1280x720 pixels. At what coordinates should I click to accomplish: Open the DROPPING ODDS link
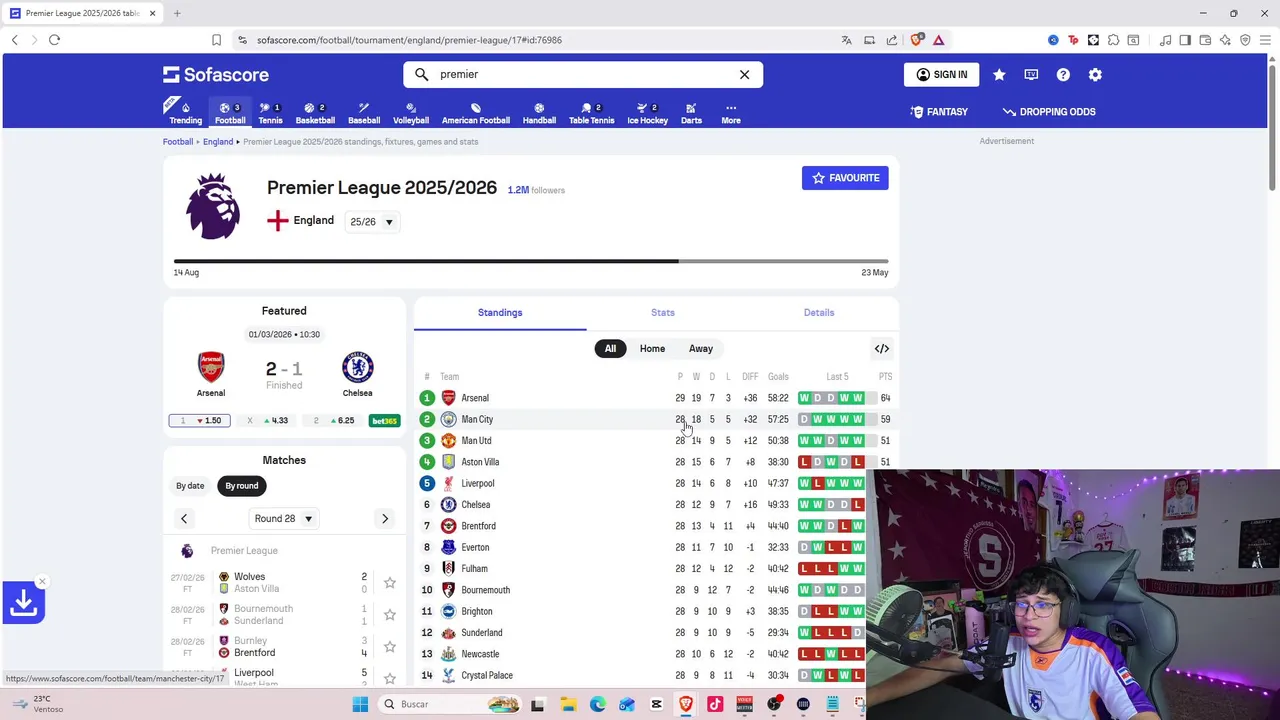[x=1049, y=112]
